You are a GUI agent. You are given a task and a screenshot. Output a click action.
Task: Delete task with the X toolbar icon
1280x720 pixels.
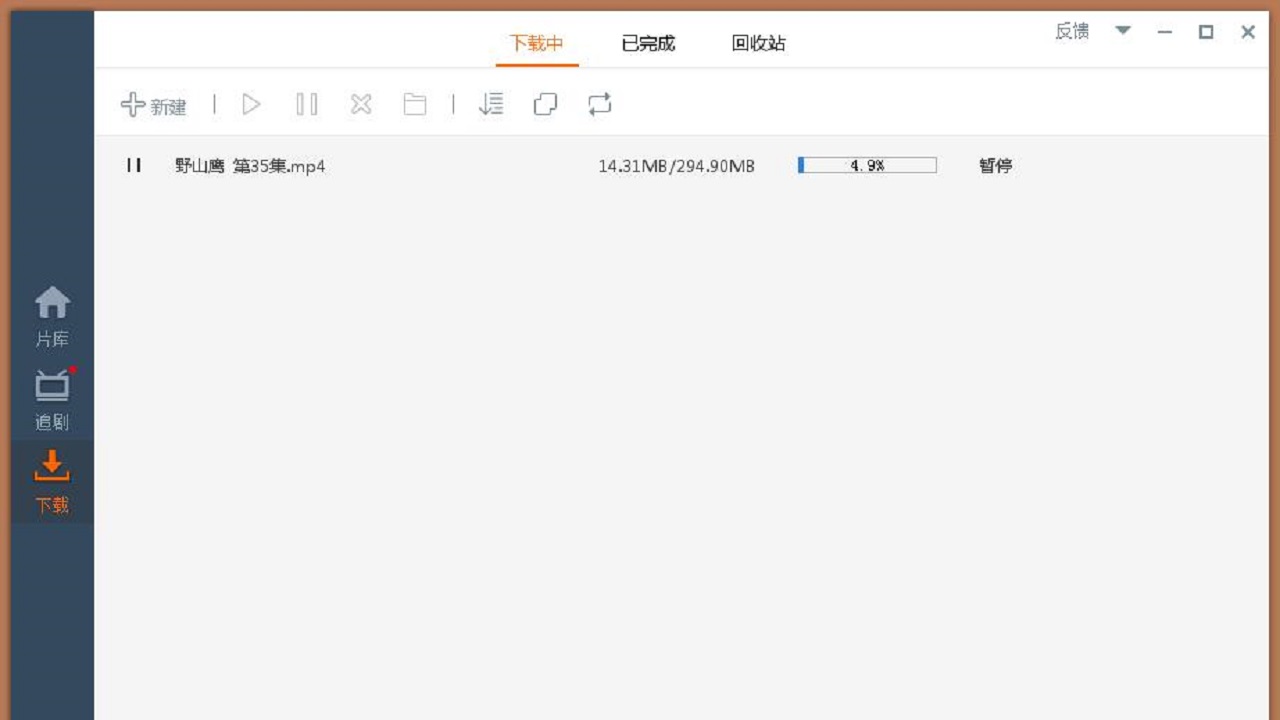[x=361, y=104]
